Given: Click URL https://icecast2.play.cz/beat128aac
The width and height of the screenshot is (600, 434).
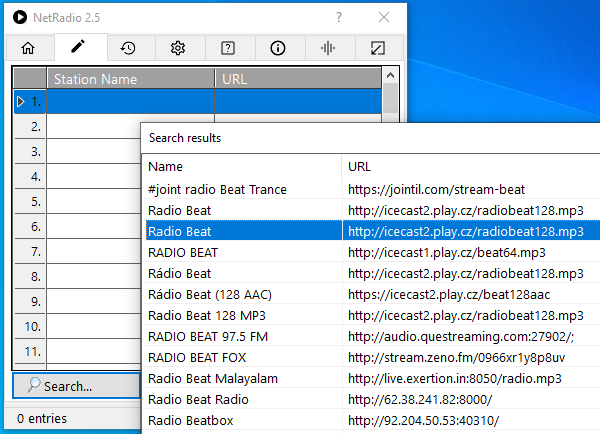Looking at the screenshot, I should [449, 295].
